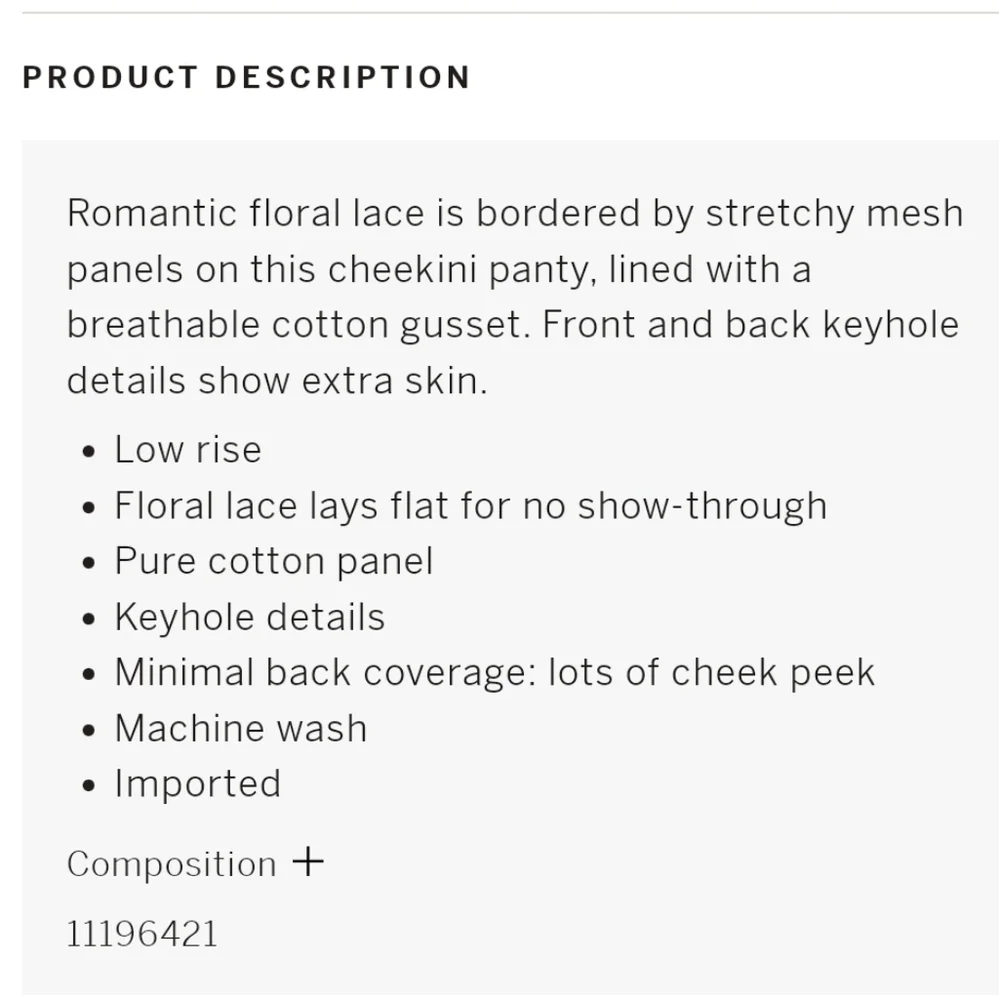Click the "Keyhole details" bullet item
The height and width of the screenshot is (1000, 999).
(249, 617)
